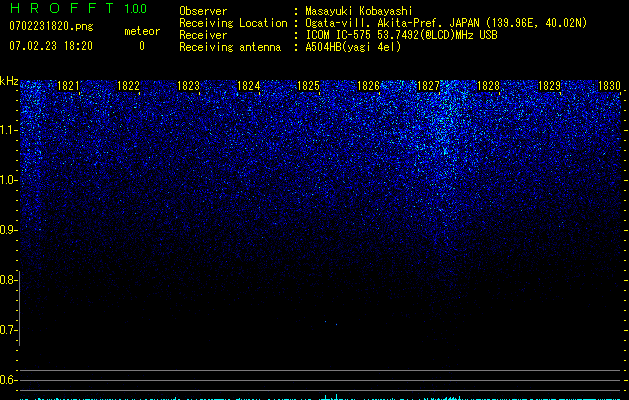Click the 0.6 frequency axis label

8,380
